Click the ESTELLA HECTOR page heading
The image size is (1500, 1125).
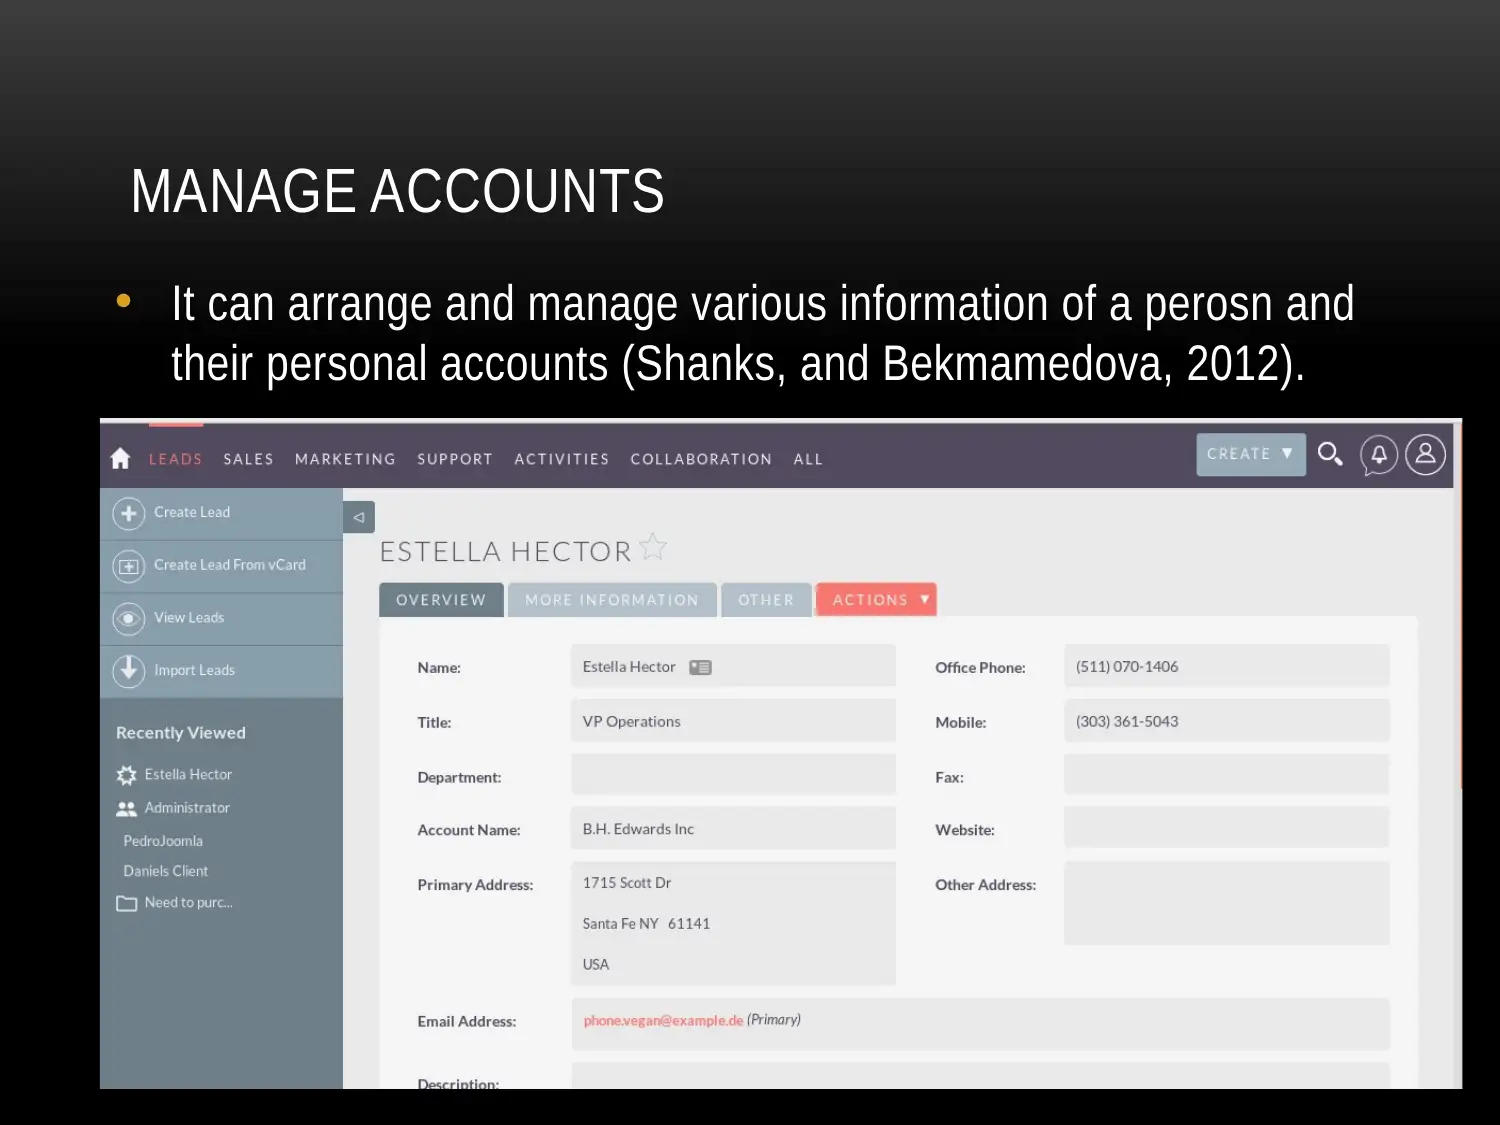pyautogui.click(x=506, y=551)
